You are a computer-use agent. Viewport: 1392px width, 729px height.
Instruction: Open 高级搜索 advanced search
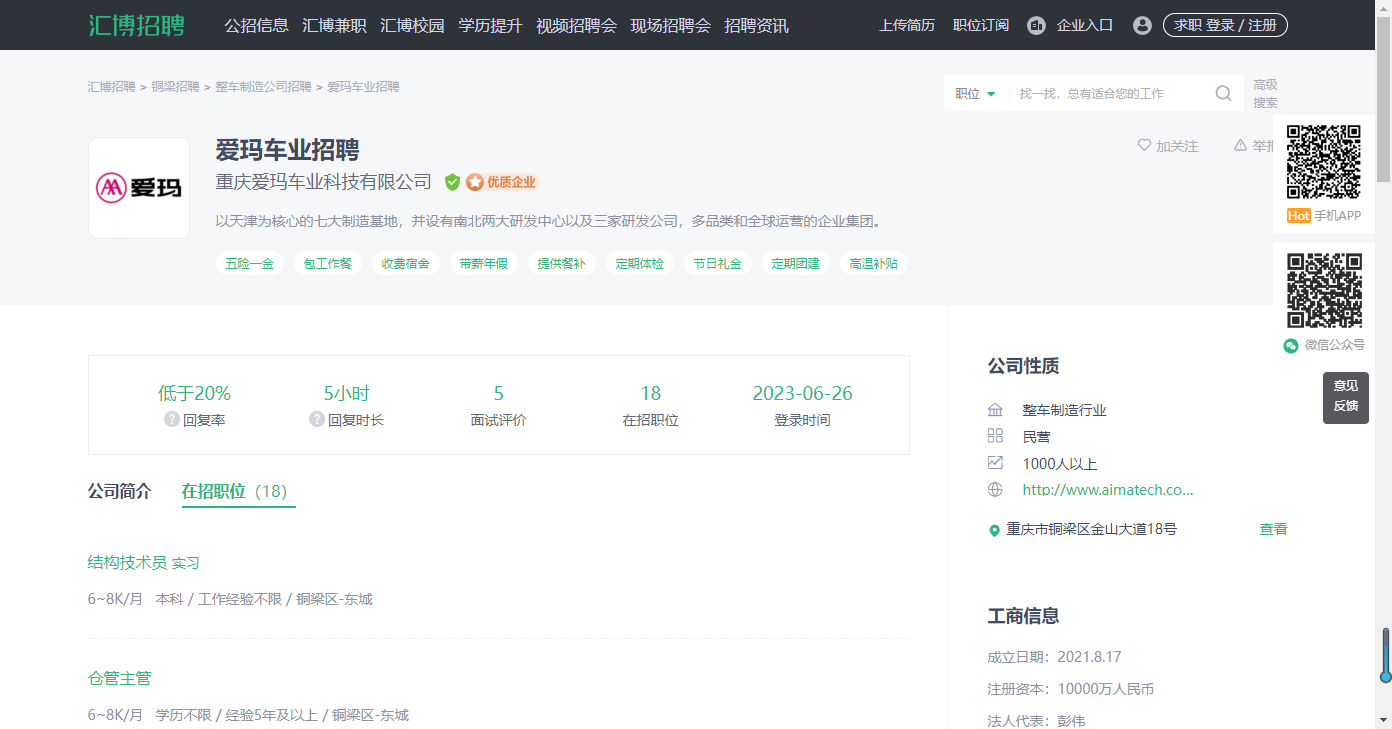pos(1265,93)
